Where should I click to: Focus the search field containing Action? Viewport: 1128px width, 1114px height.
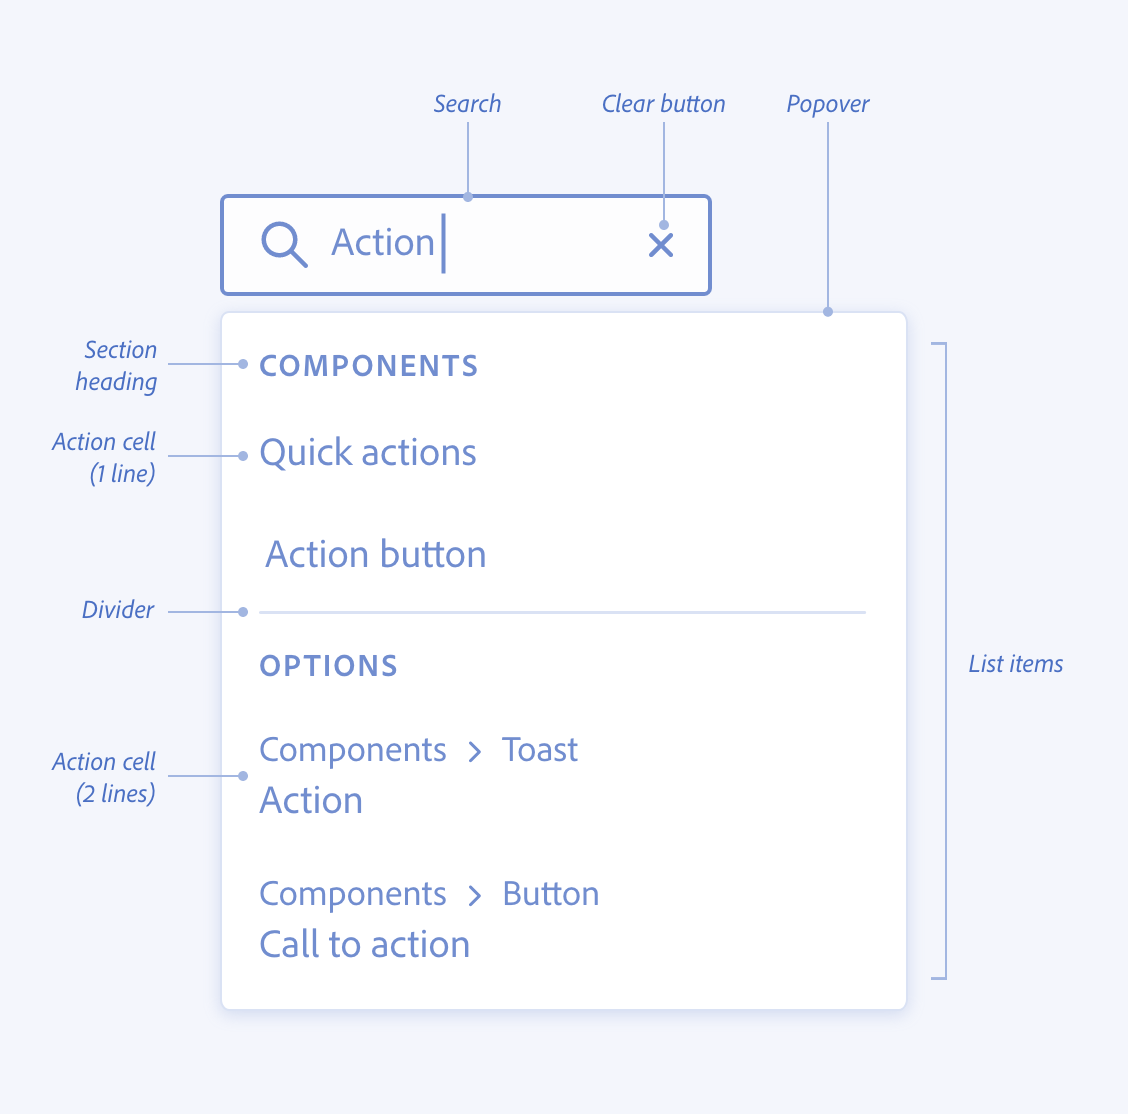pos(466,245)
